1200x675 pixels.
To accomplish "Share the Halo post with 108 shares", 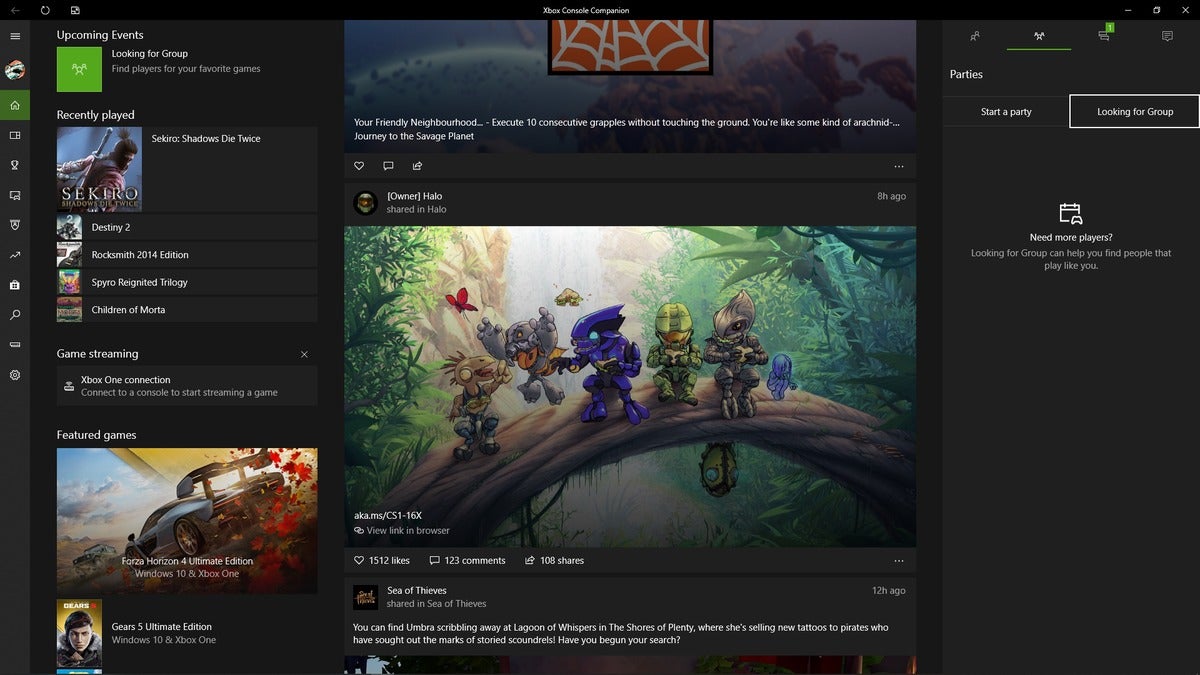I will click(x=554, y=561).
